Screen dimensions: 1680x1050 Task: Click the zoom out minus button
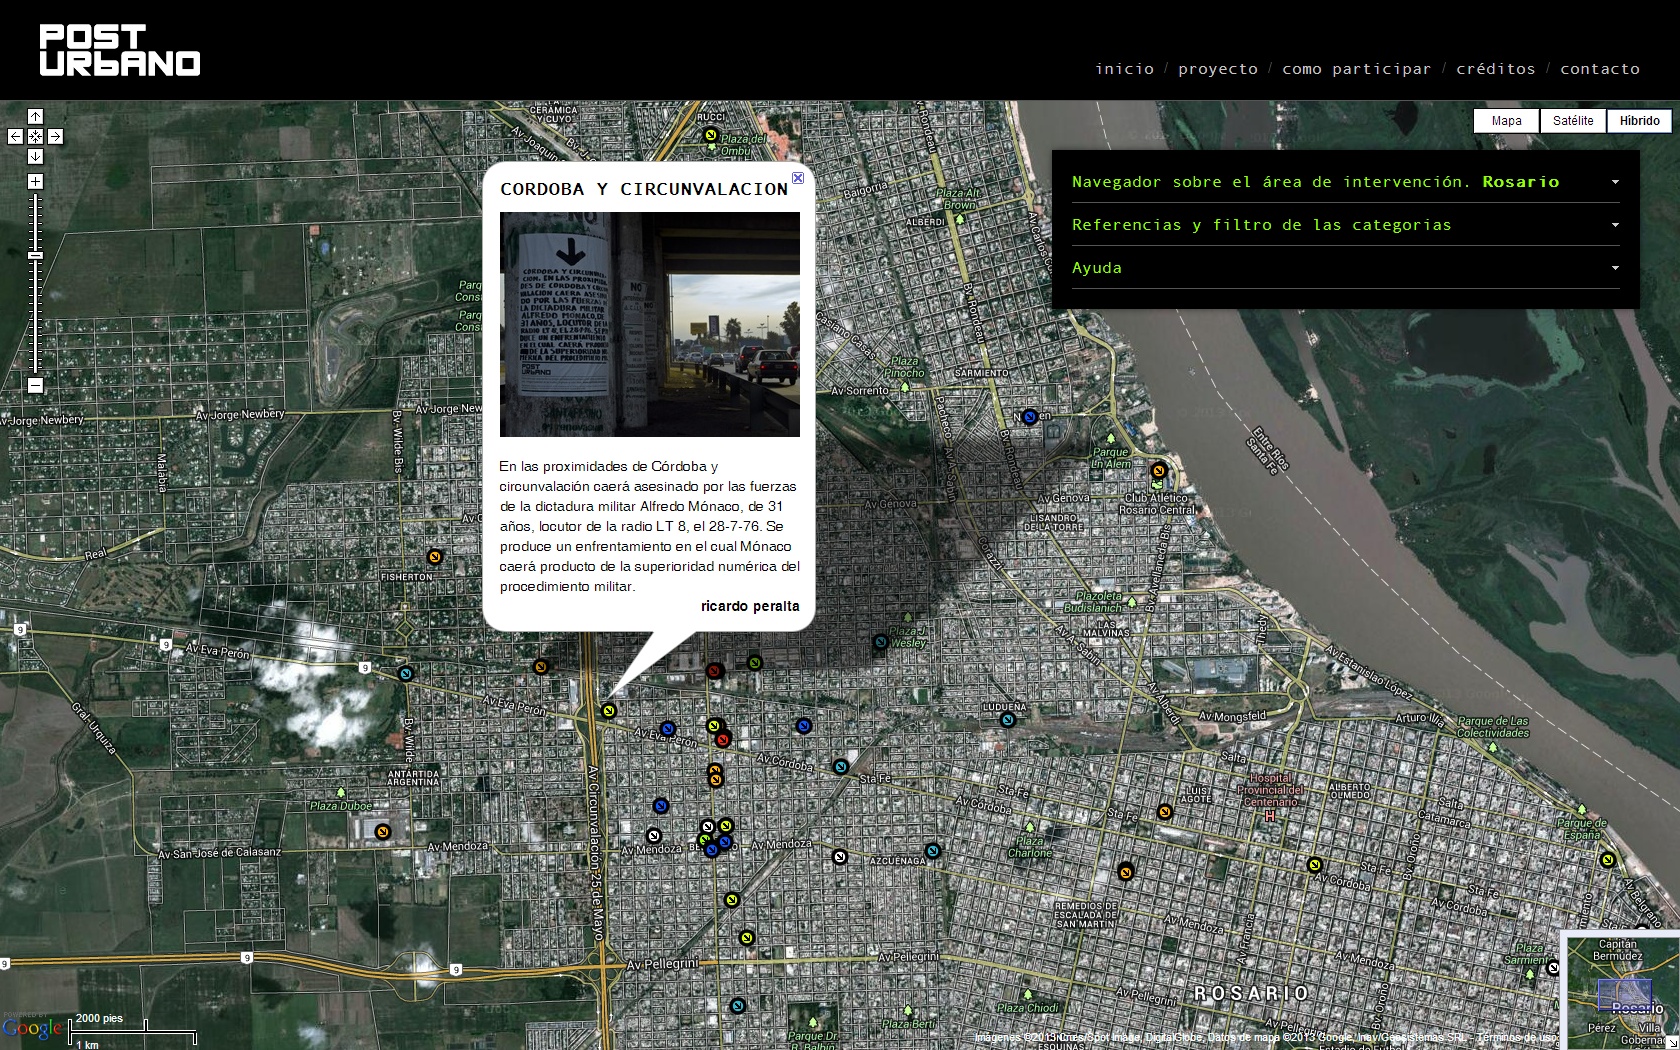point(35,385)
